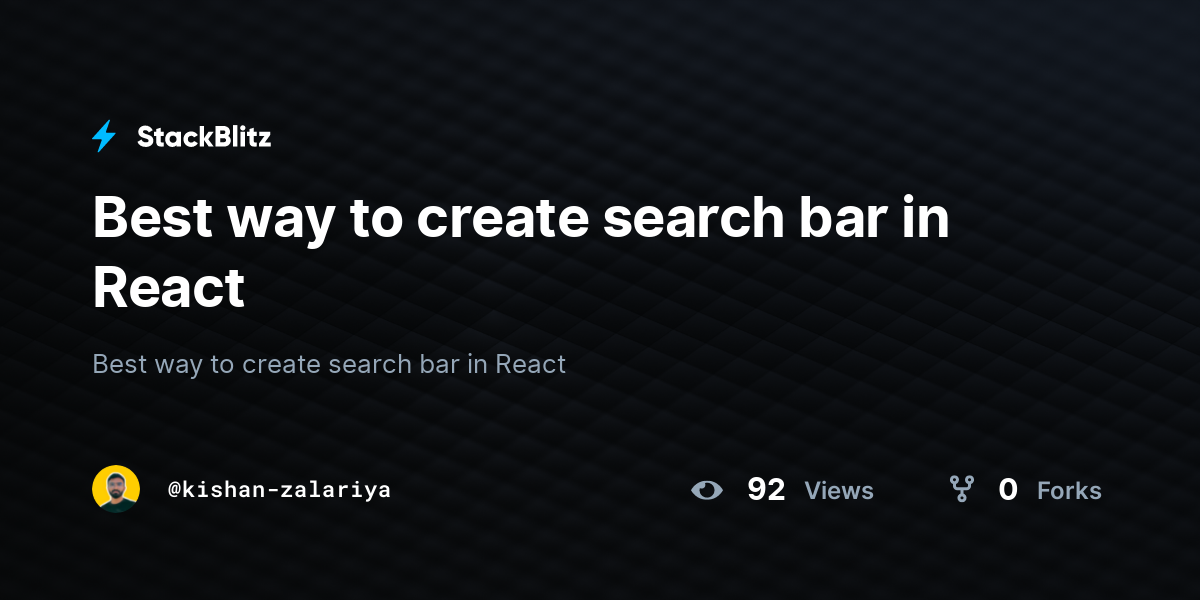Open the StackBlitz wordmark link

tap(204, 137)
